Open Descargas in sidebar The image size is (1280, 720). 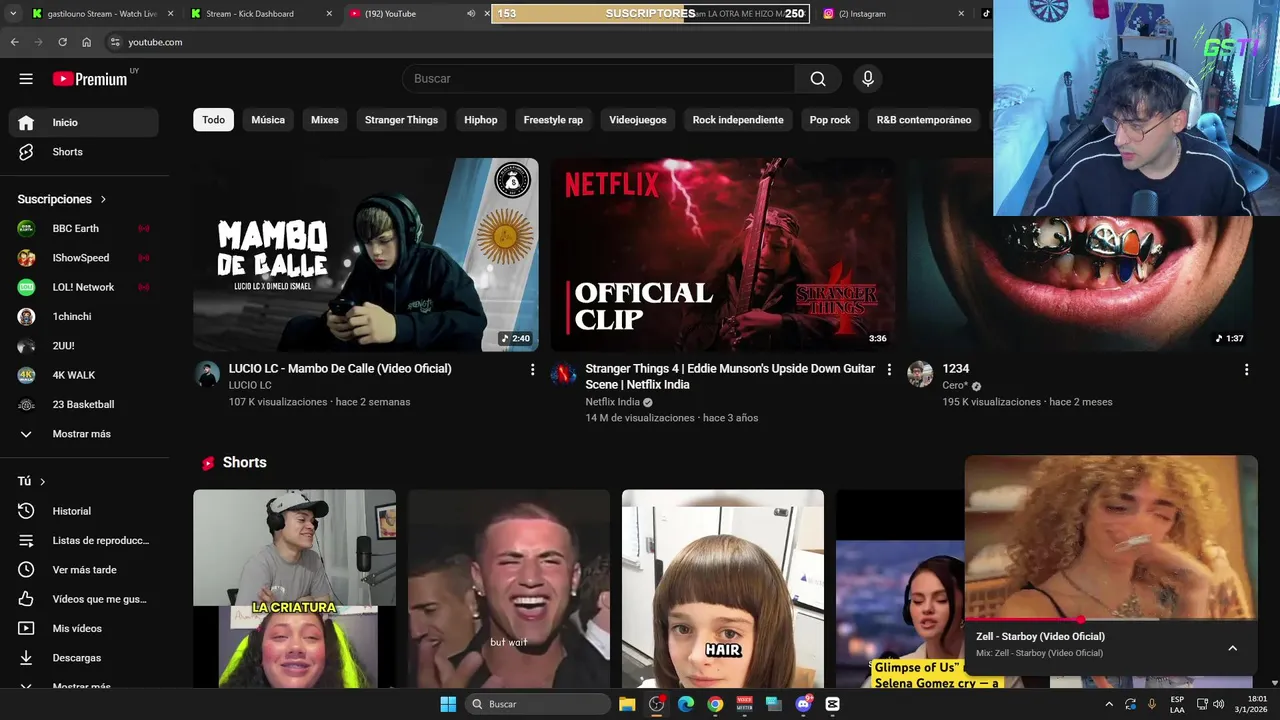84,658
